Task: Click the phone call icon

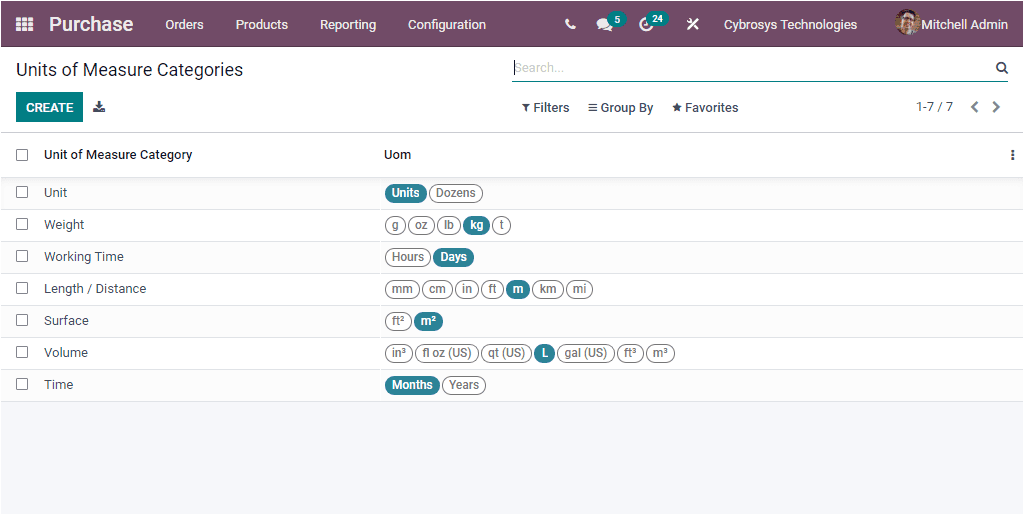Action: click(570, 24)
